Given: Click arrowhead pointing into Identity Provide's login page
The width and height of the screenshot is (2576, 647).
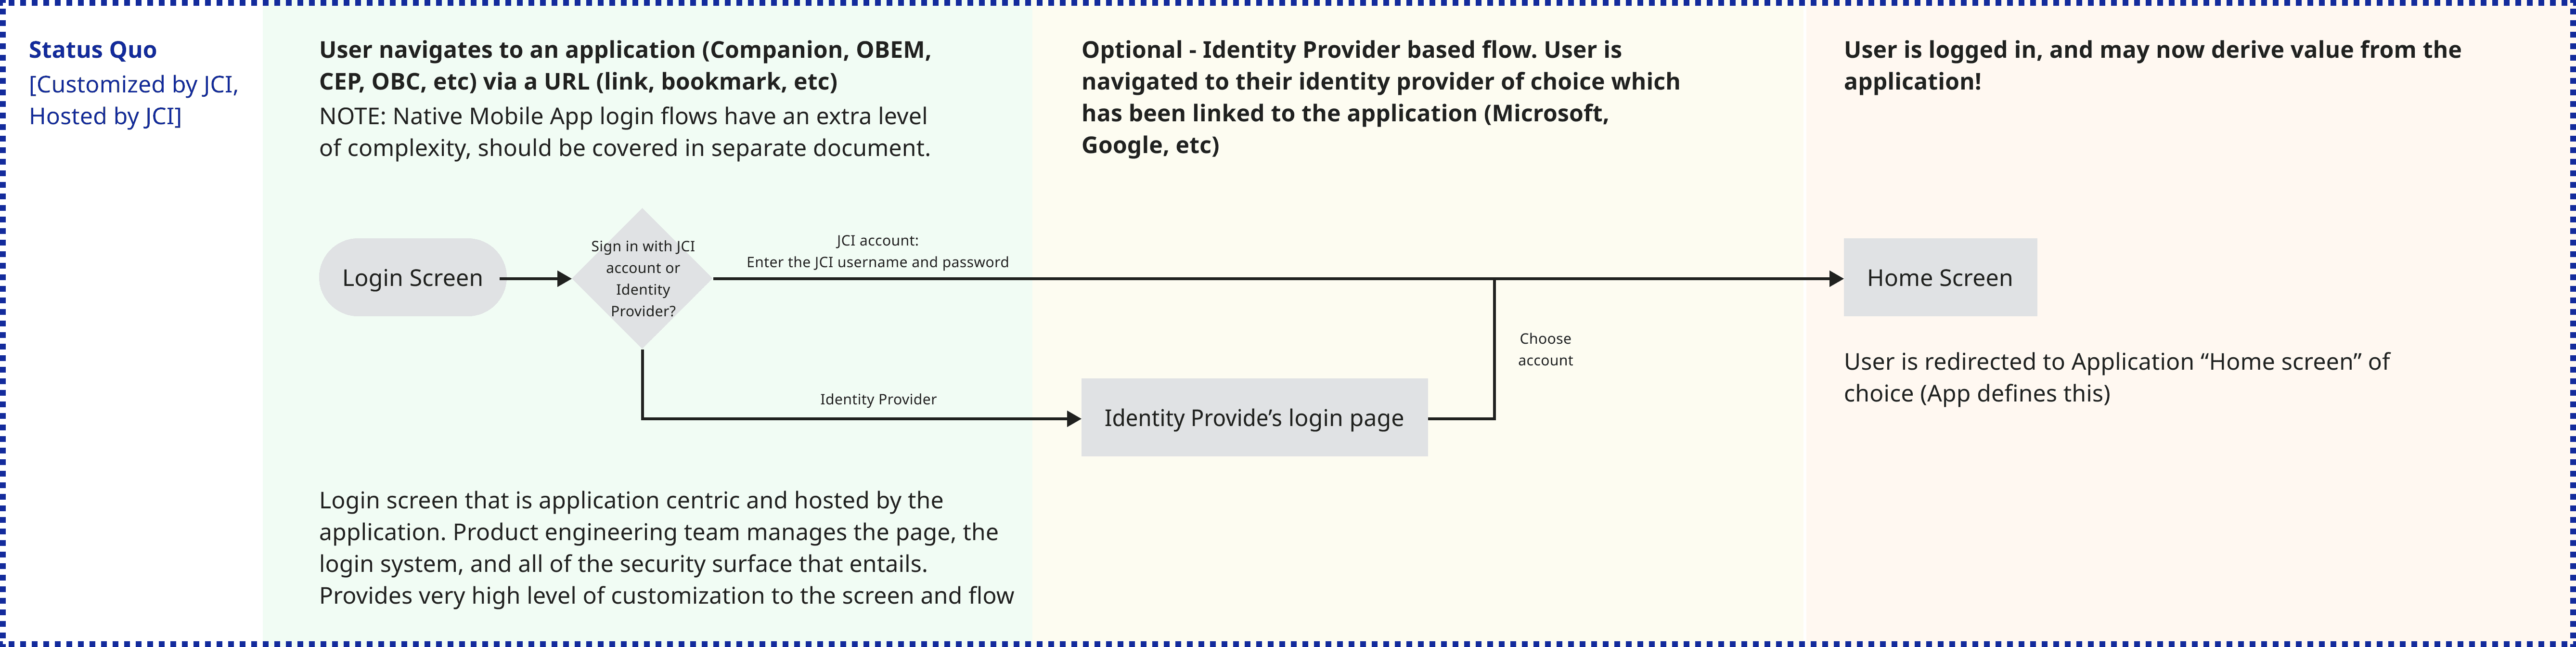Looking at the screenshot, I should coord(1073,419).
